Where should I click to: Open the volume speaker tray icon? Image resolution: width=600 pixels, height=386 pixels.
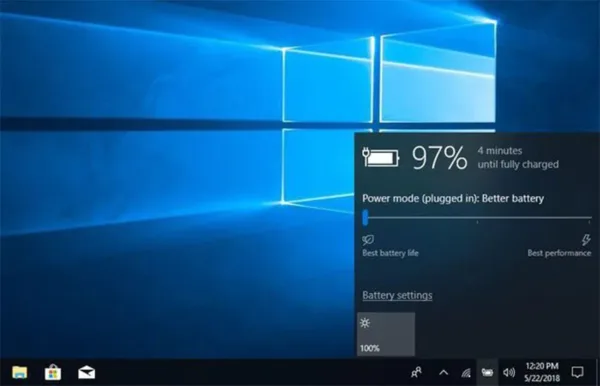pyautogui.click(x=509, y=372)
